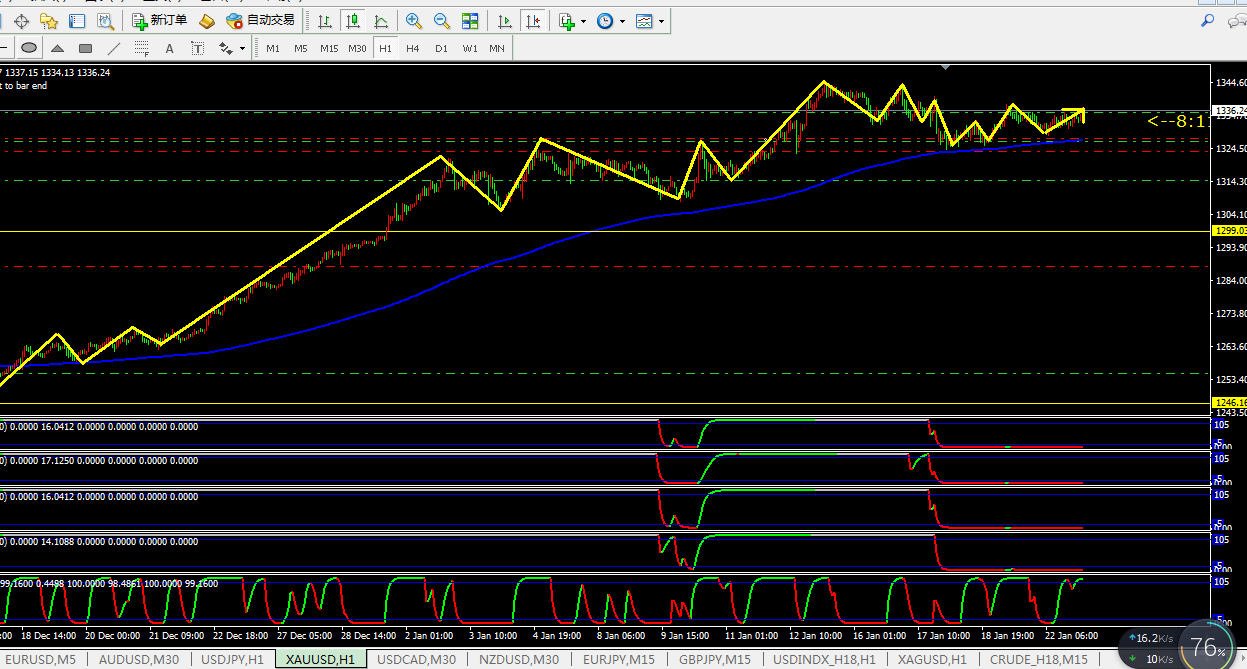This screenshot has height=669, width=1247.
Task: Click the add indicators icon
Action: pyautogui.click(x=567, y=21)
